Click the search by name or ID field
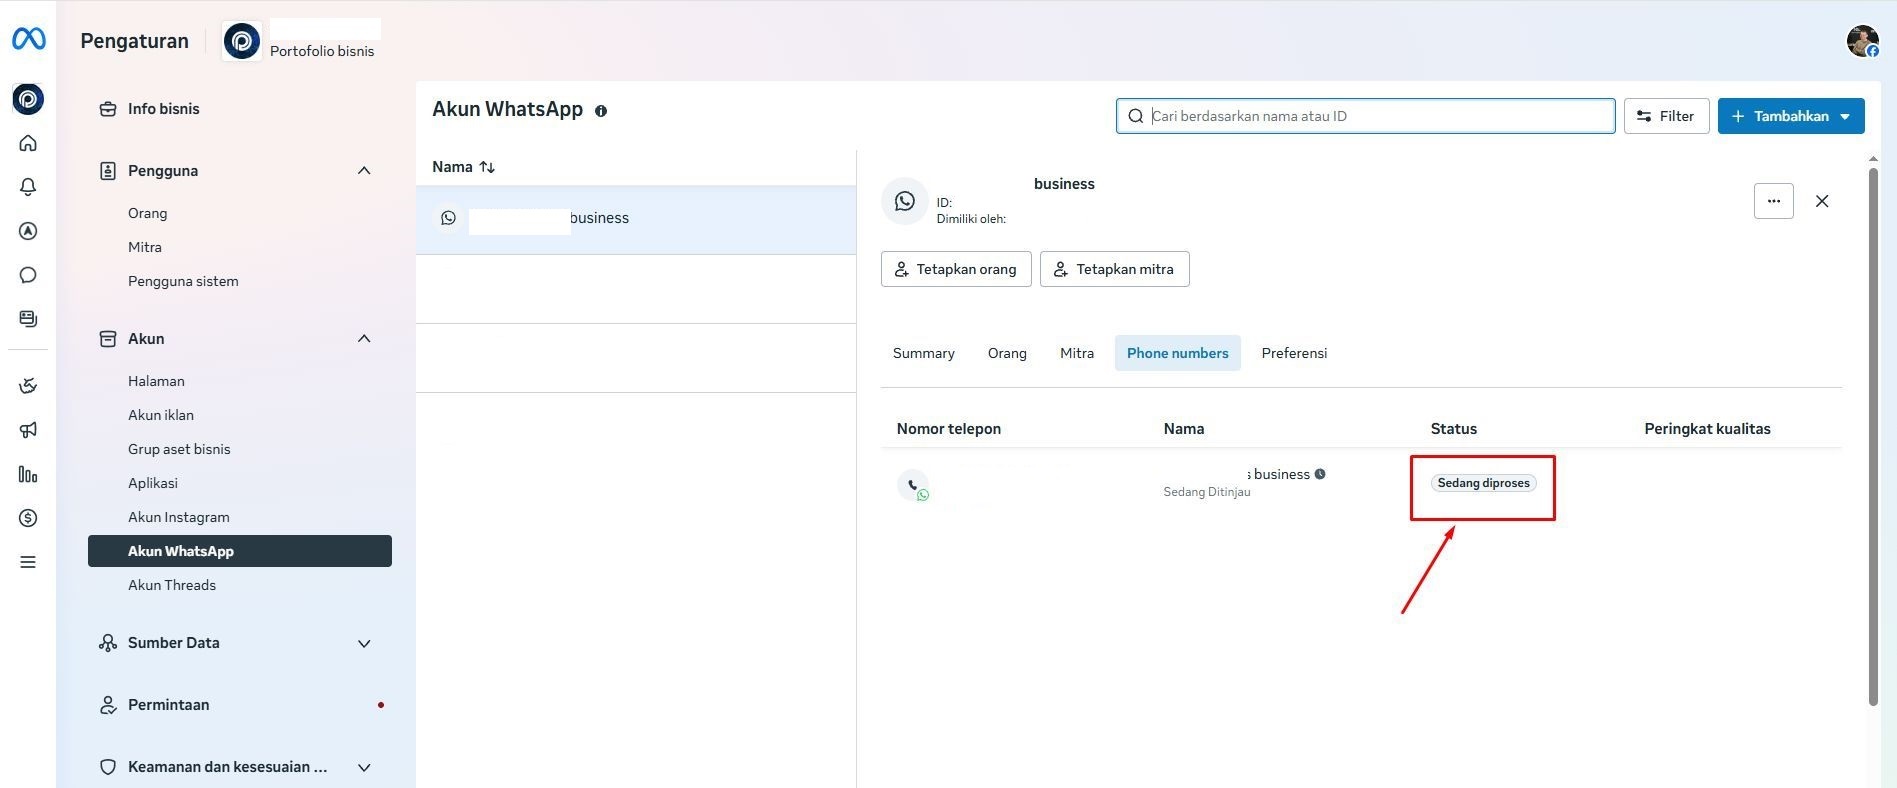The height and width of the screenshot is (788, 1897). [1365, 116]
